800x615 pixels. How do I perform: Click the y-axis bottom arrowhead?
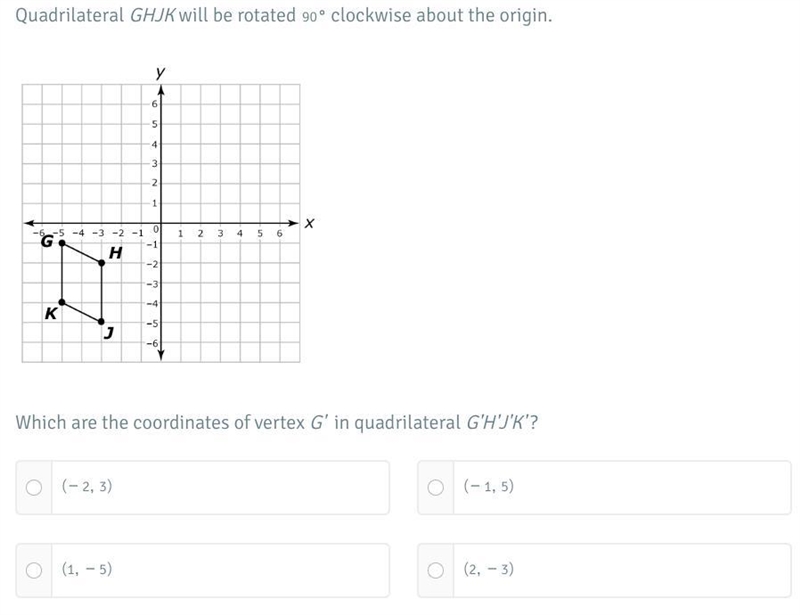pos(161,355)
